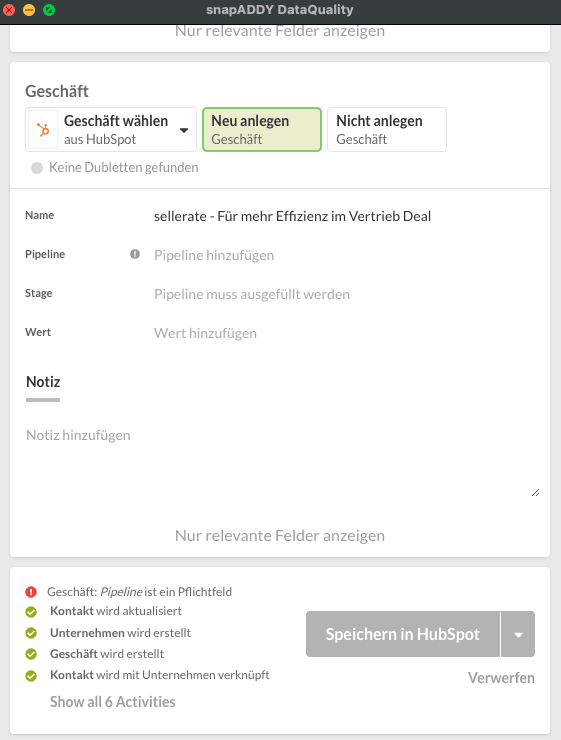The height and width of the screenshot is (740, 561).
Task: Click the note textarea resize handle
Action: 536,493
